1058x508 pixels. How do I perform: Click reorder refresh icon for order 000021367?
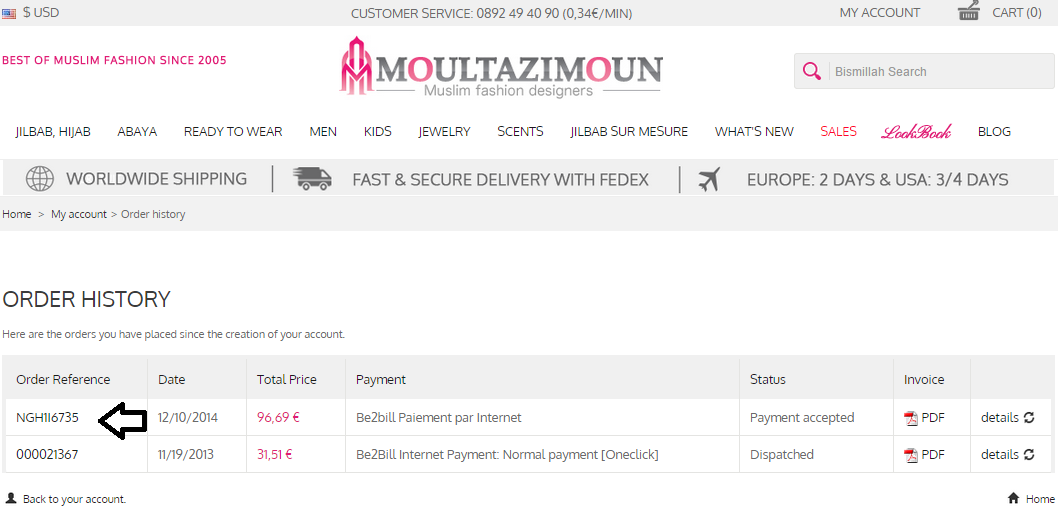[x=1029, y=455]
